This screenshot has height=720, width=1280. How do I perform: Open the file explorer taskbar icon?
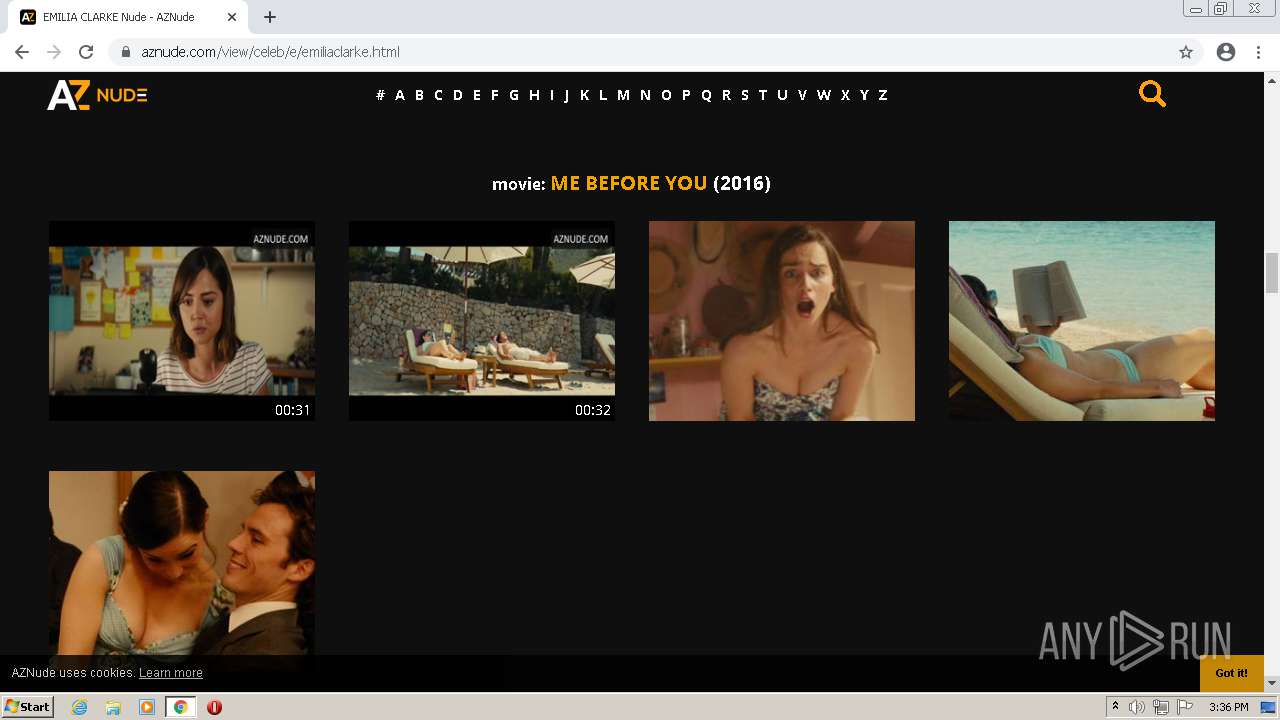tap(113, 707)
